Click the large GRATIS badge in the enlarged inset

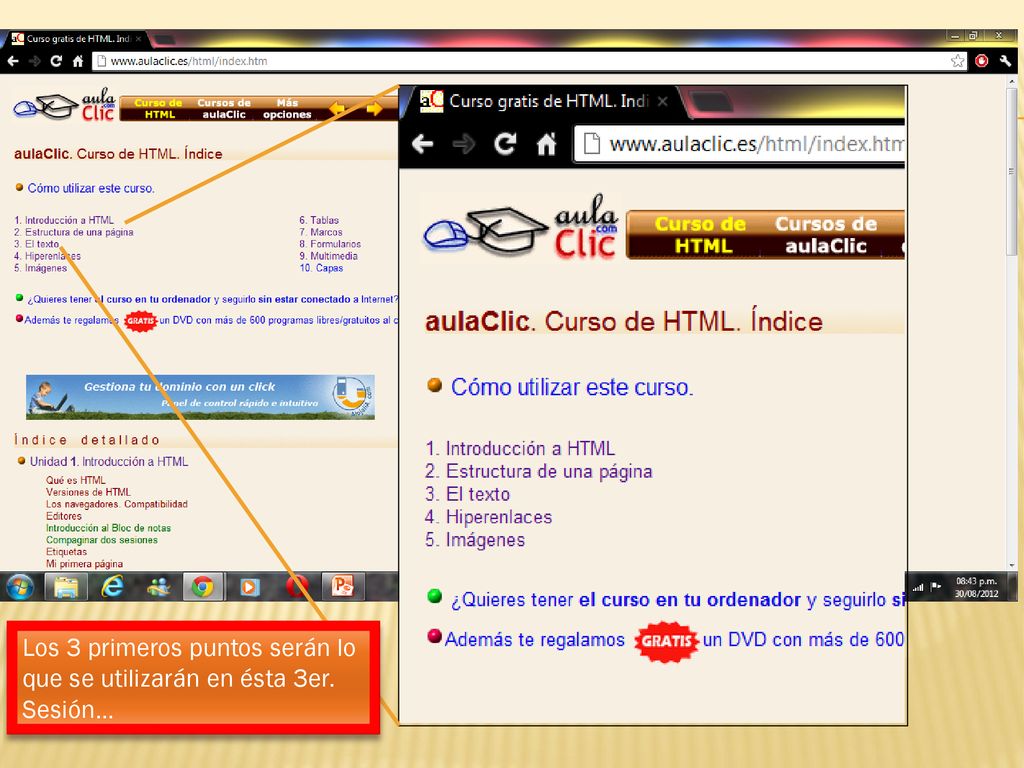[666, 641]
